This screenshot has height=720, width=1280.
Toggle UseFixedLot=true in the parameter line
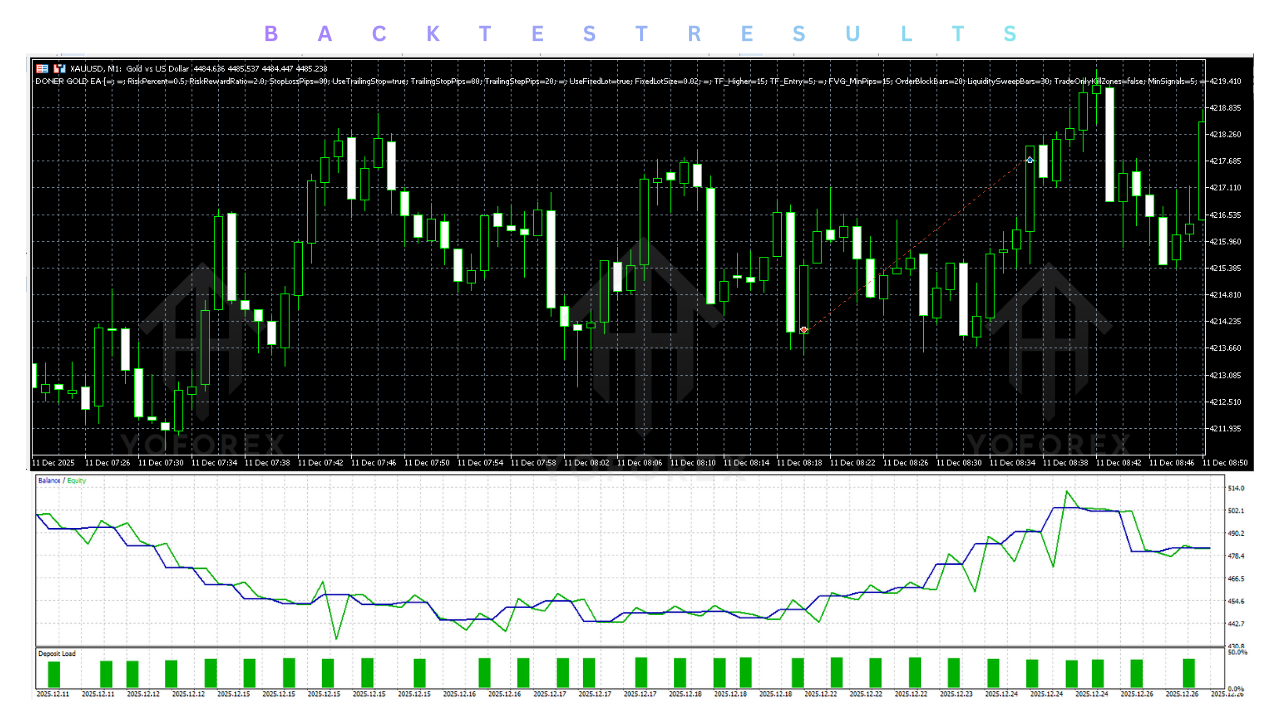coord(600,82)
